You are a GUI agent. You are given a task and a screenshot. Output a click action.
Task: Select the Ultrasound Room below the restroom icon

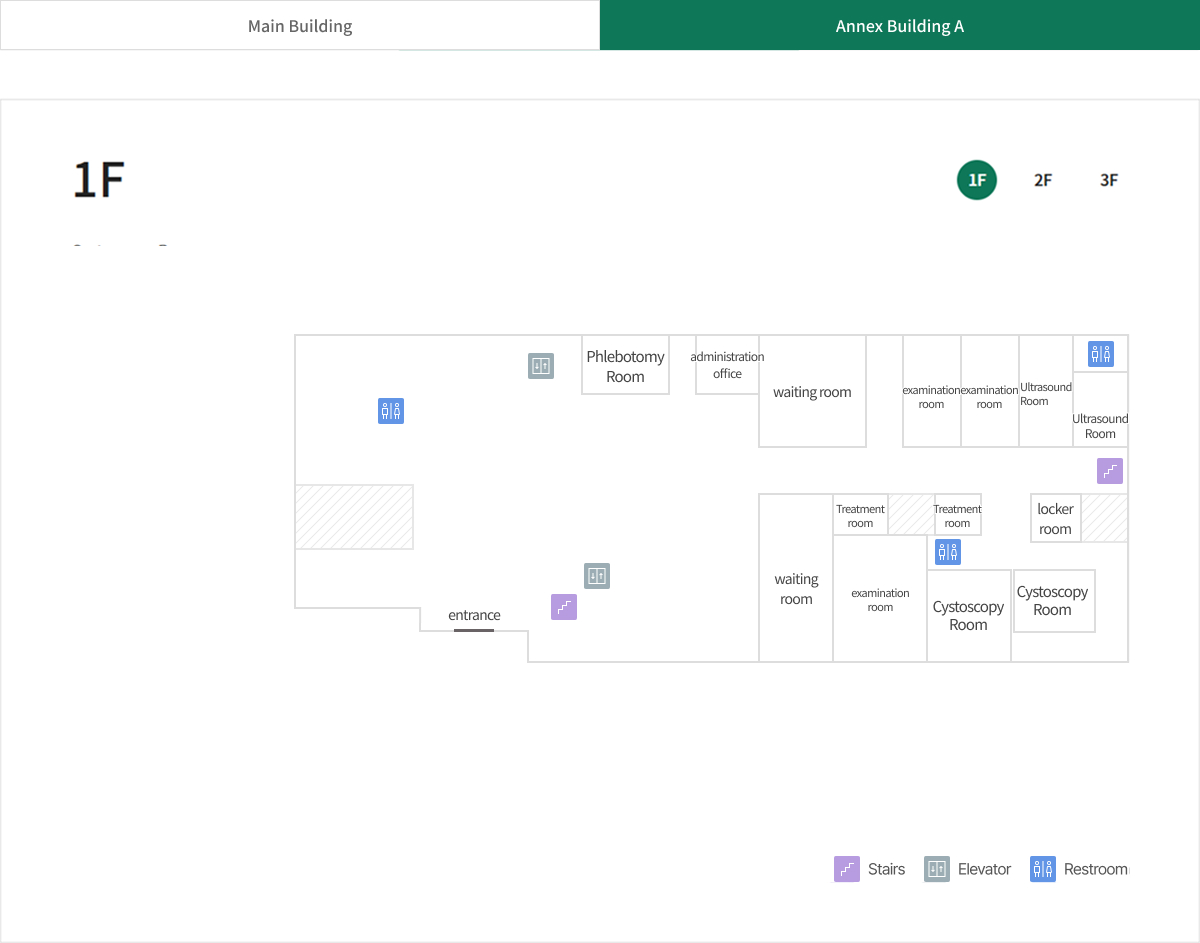coord(1100,410)
